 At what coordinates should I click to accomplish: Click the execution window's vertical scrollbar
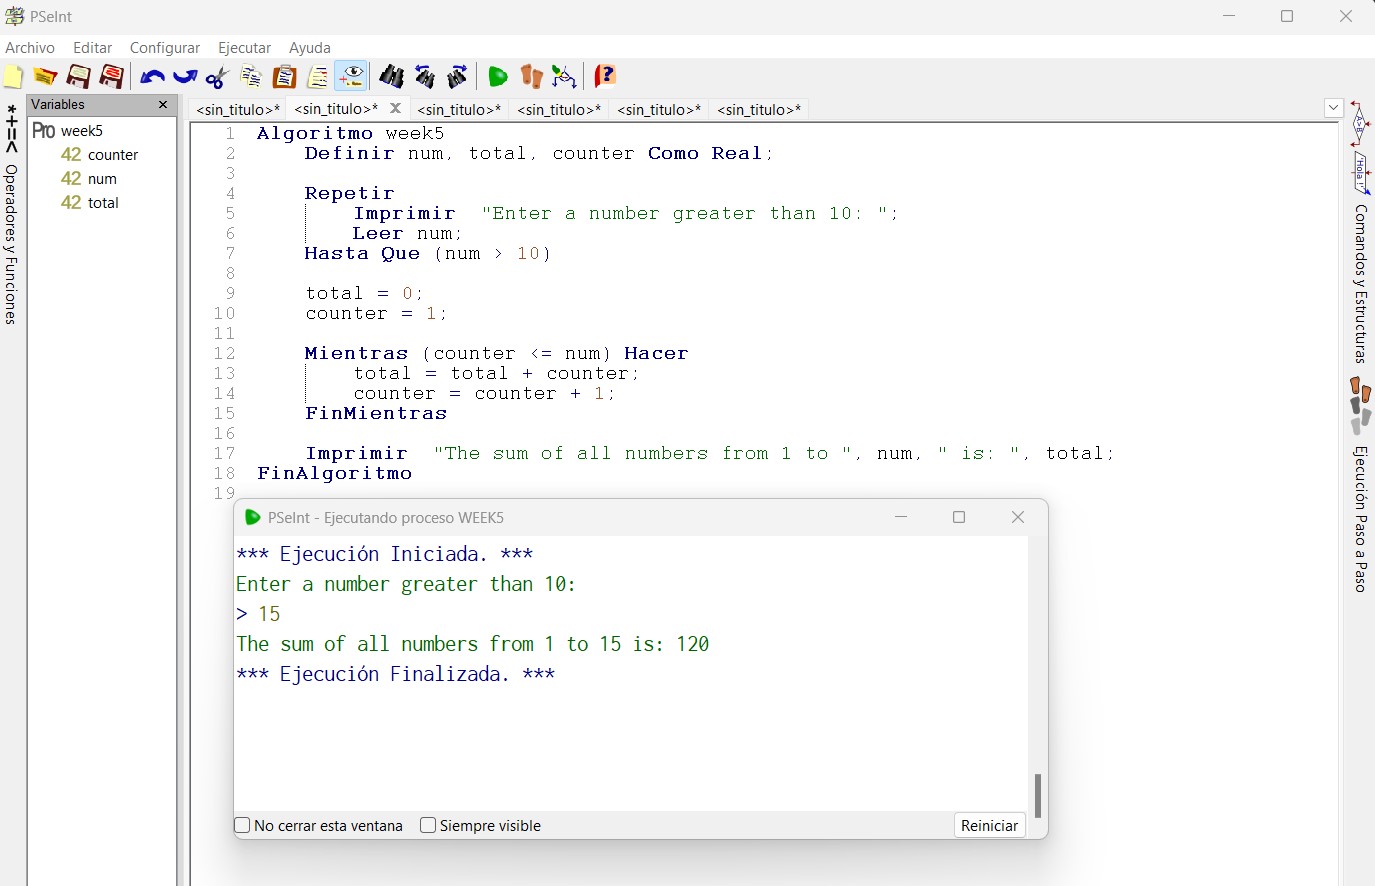coord(1038,796)
